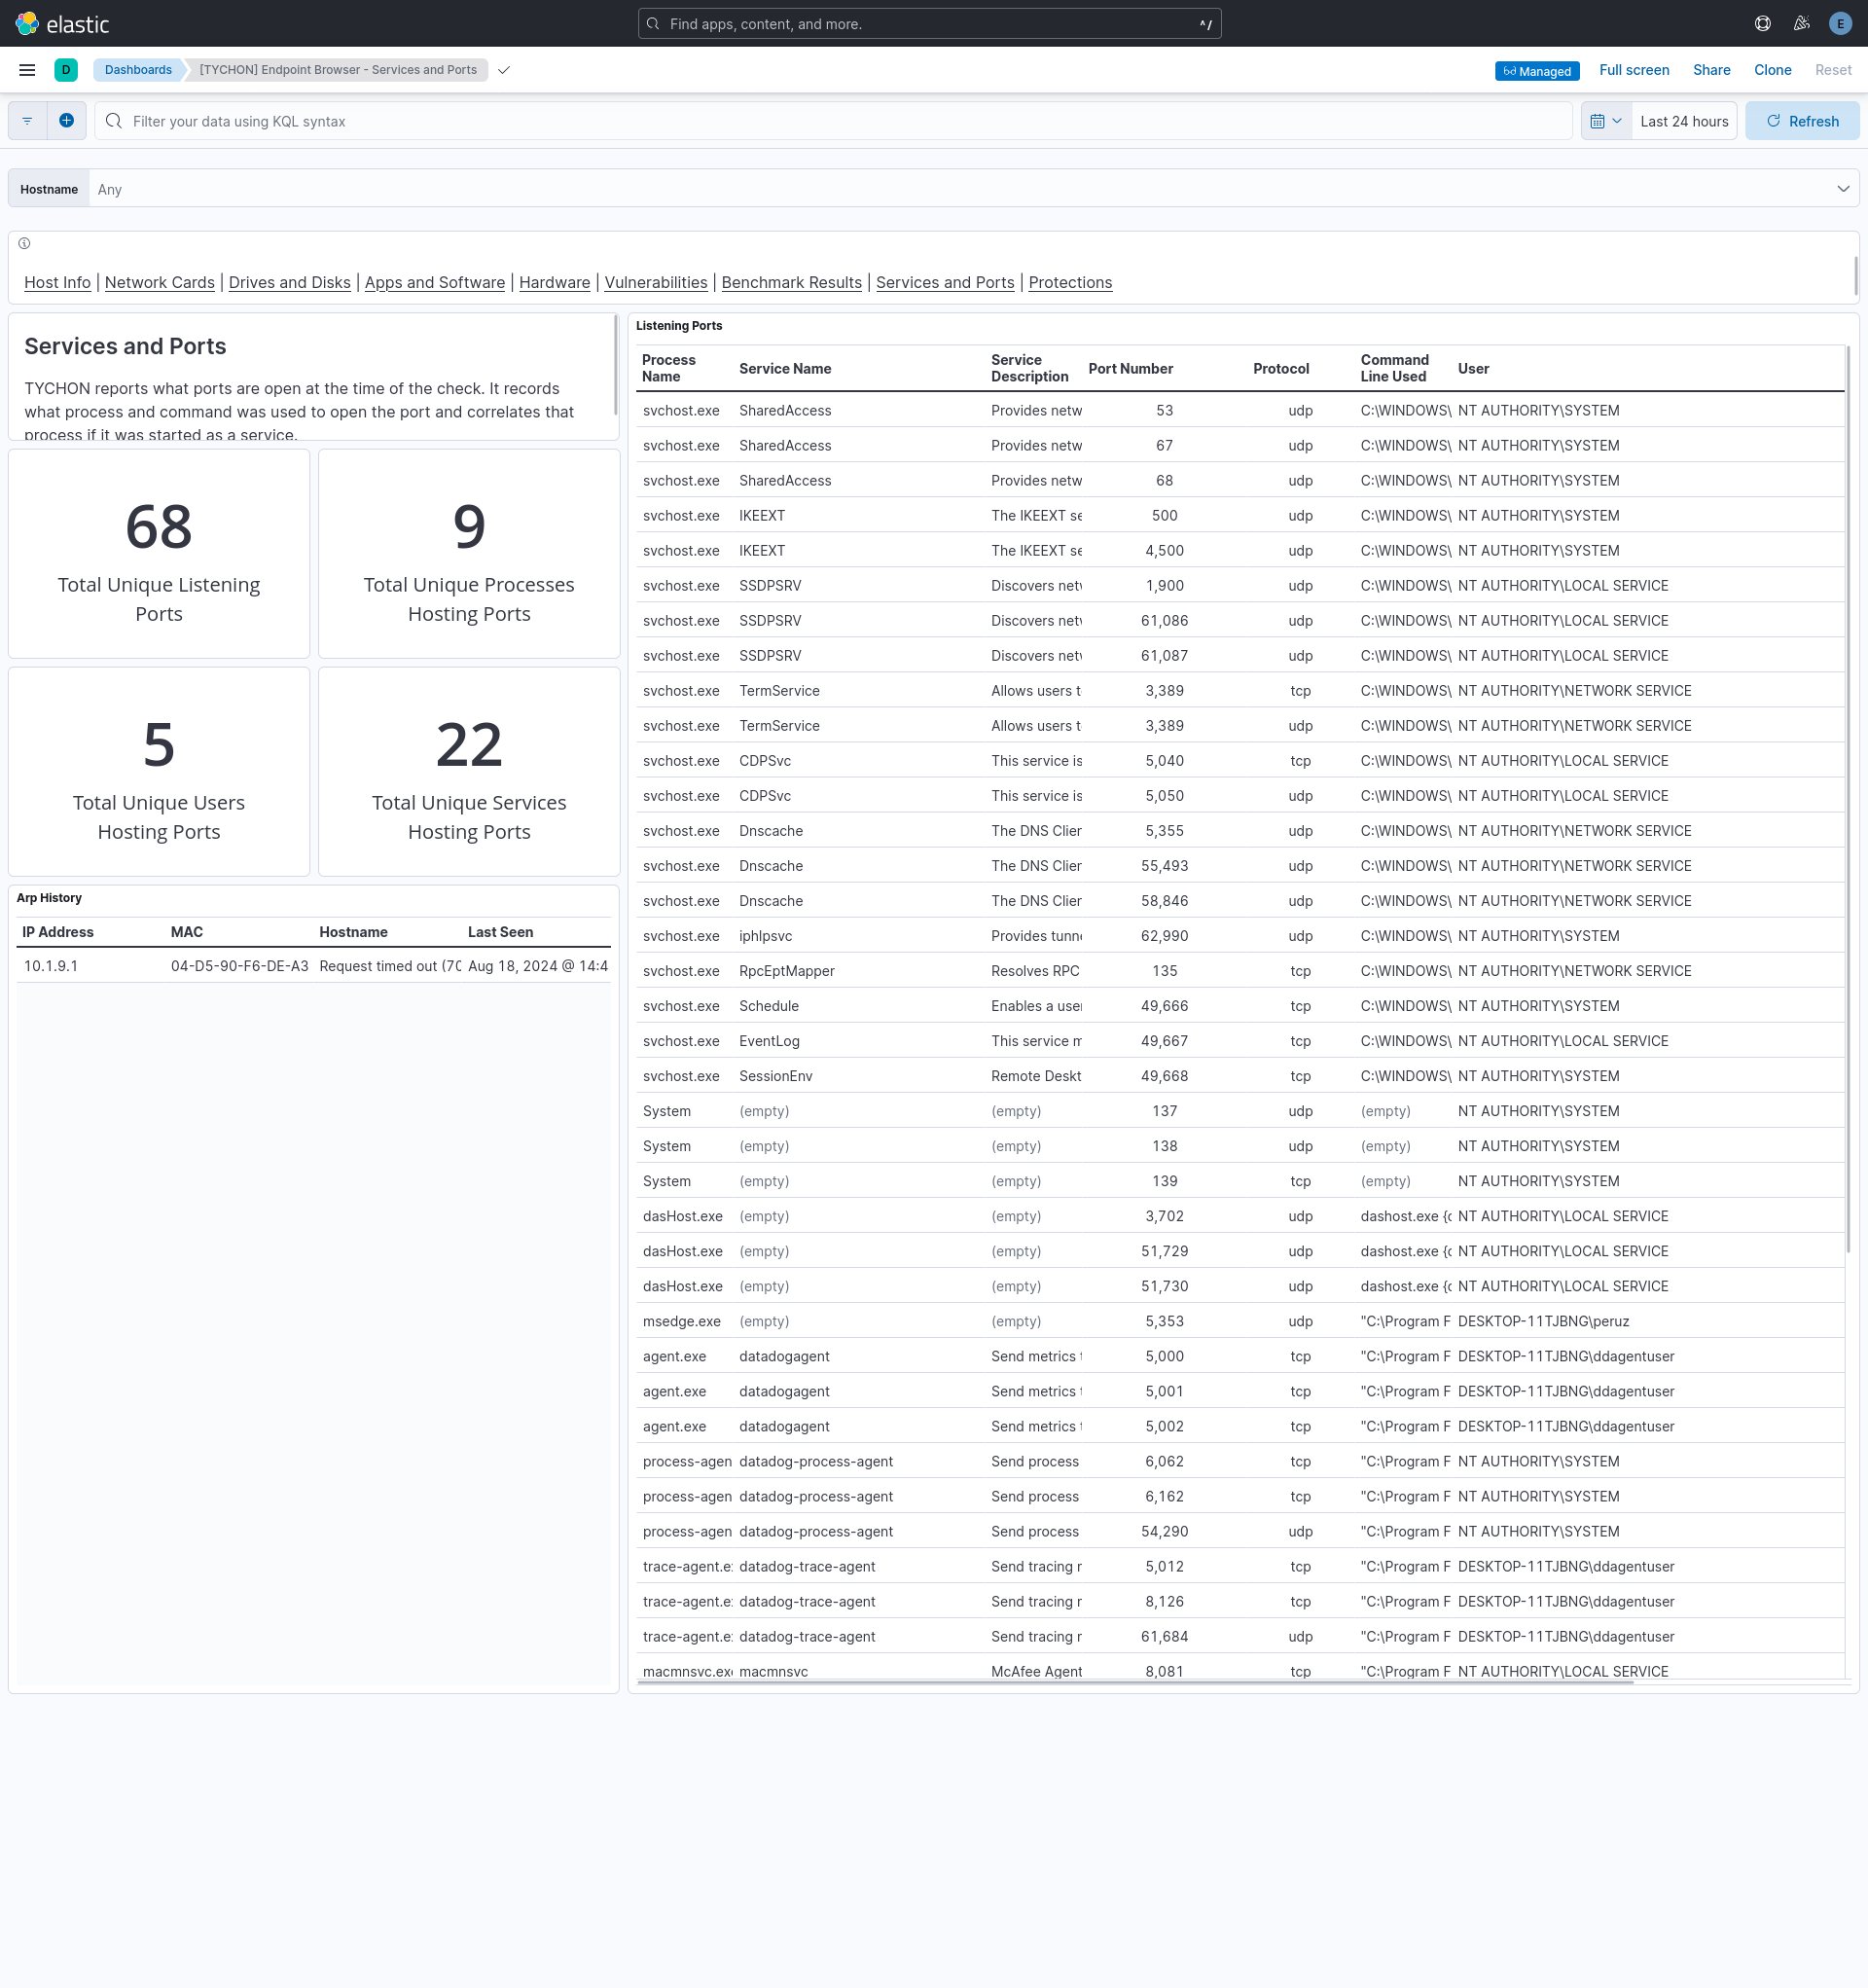Click the Hostname Any selector field
The width and height of the screenshot is (1868, 1988).
(x=973, y=189)
